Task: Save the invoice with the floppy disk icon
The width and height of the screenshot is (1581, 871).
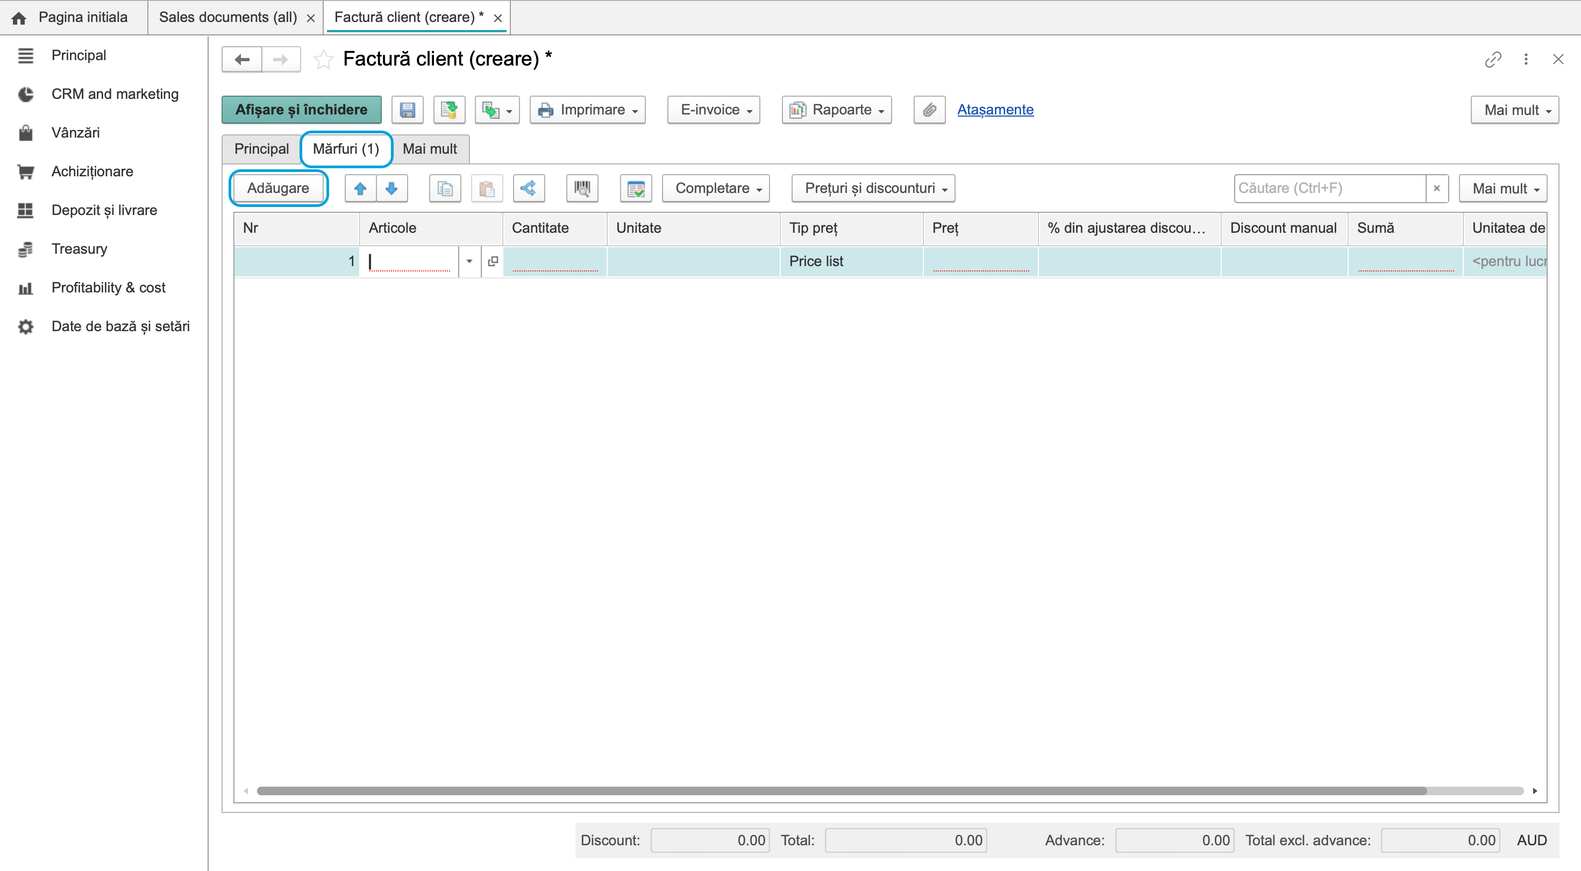Action: coord(407,110)
